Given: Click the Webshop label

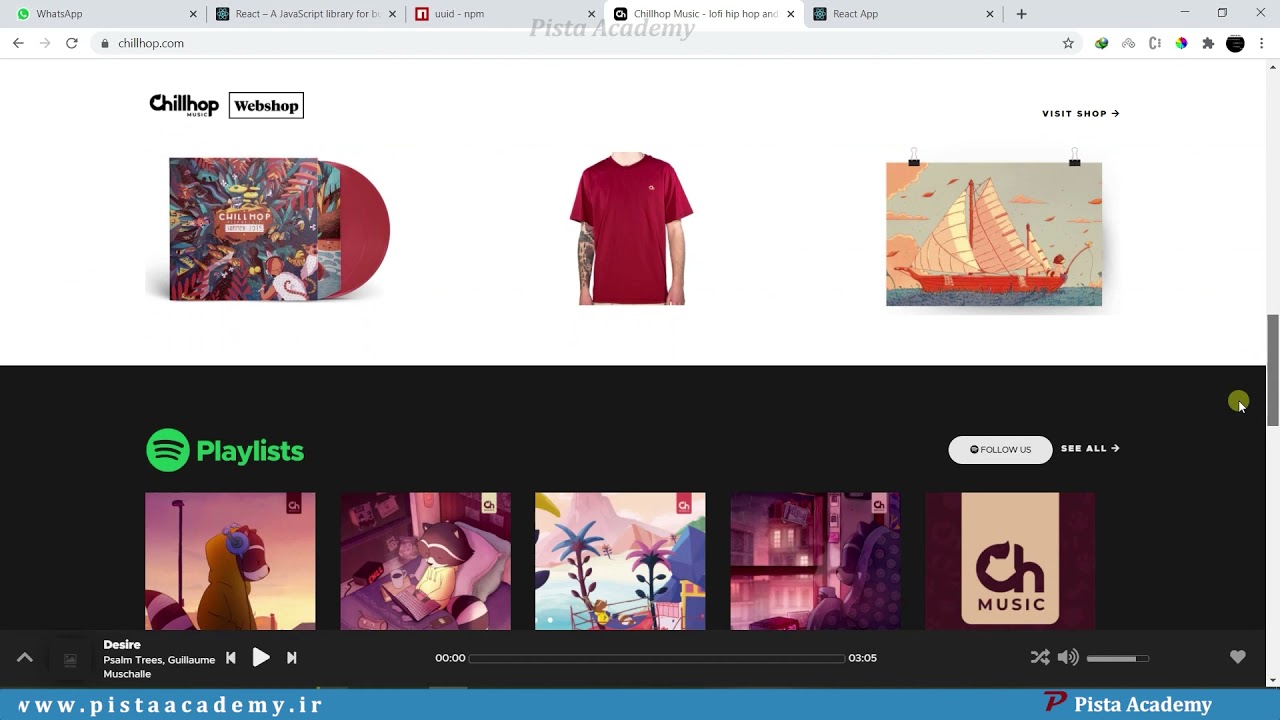Looking at the screenshot, I should point(266,105).
